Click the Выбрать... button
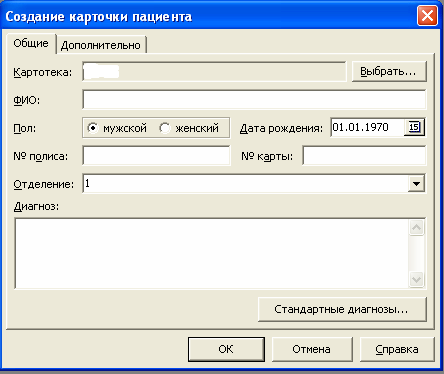The width and height of the screenshot is (444, 374). coord(389,71)
